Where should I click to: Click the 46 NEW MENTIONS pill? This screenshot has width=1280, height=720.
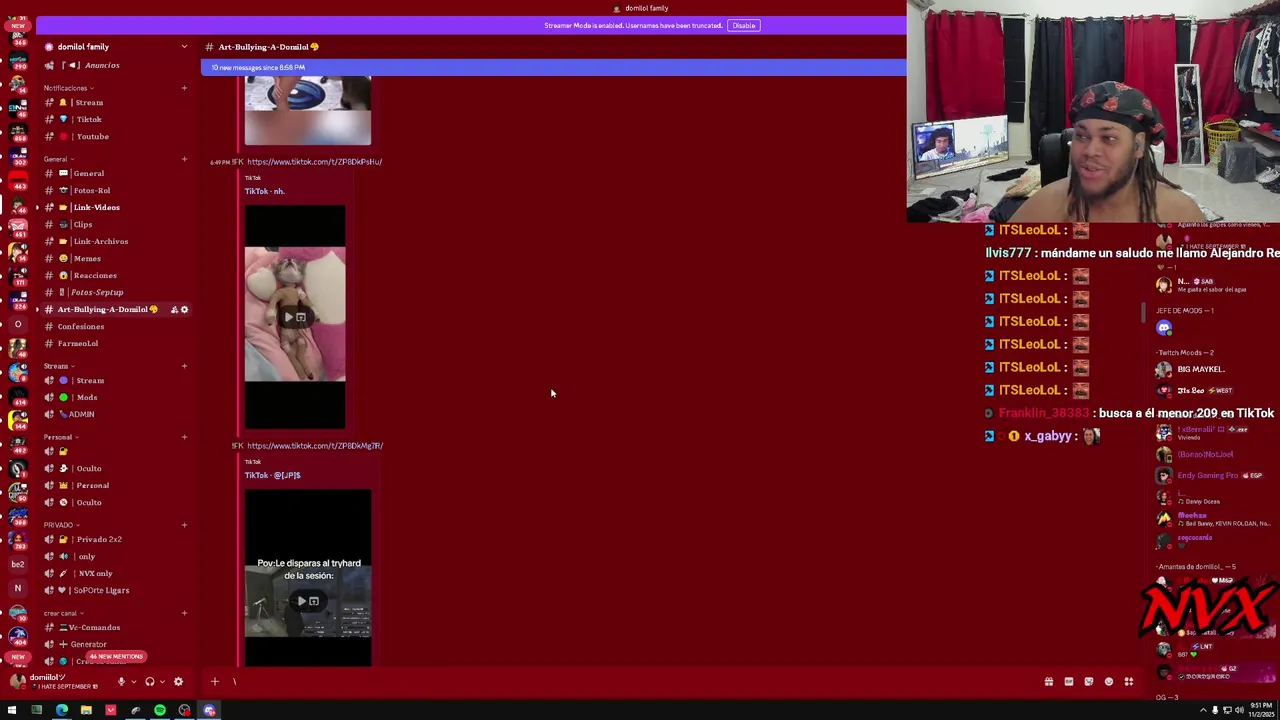click(x=116, y=656)
